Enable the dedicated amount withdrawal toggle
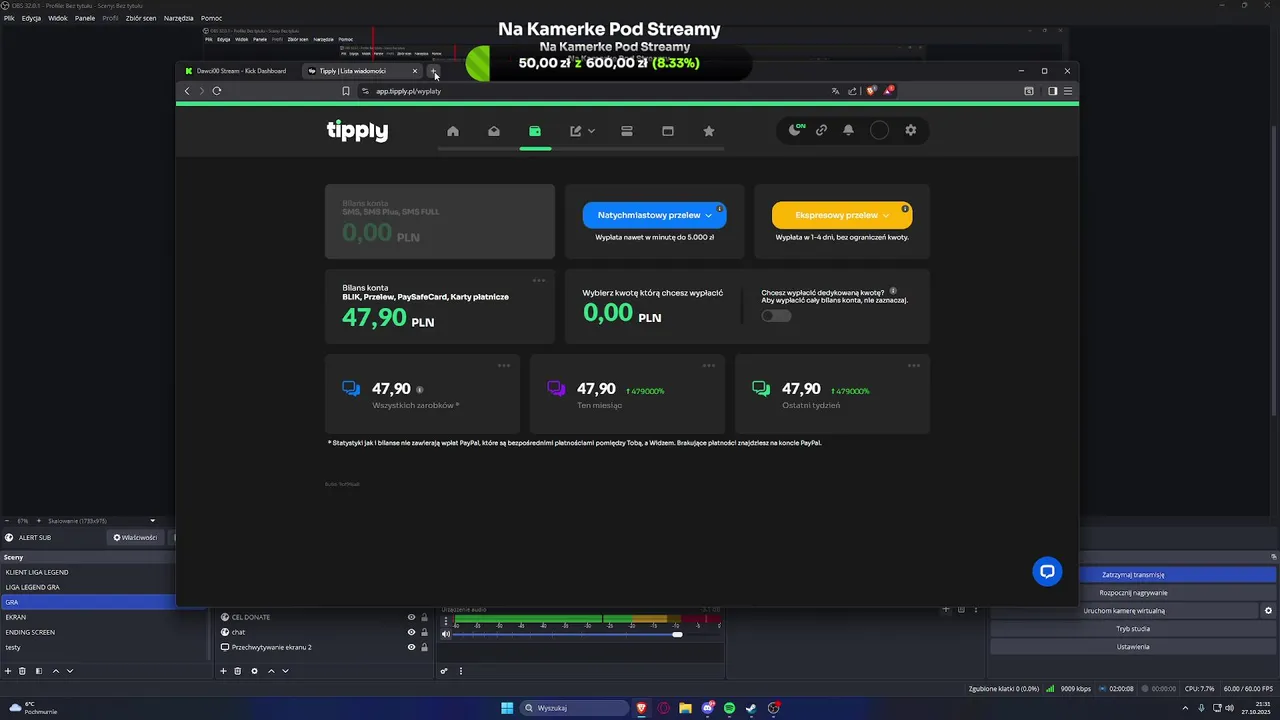The width and height of the screenshot is (1280, 720). (776, 316)
